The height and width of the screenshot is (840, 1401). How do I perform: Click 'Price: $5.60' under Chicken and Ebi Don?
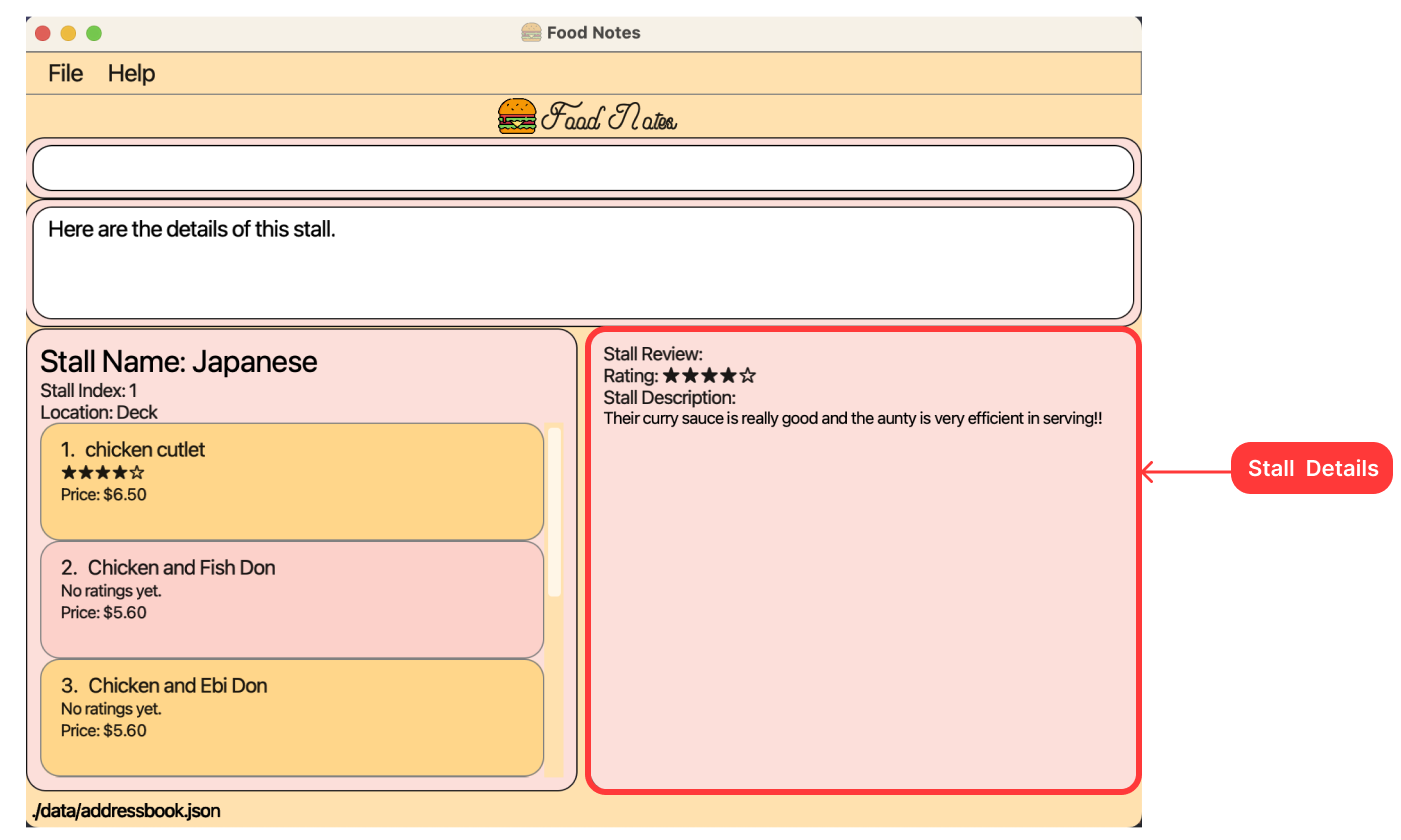pos(104,730)
